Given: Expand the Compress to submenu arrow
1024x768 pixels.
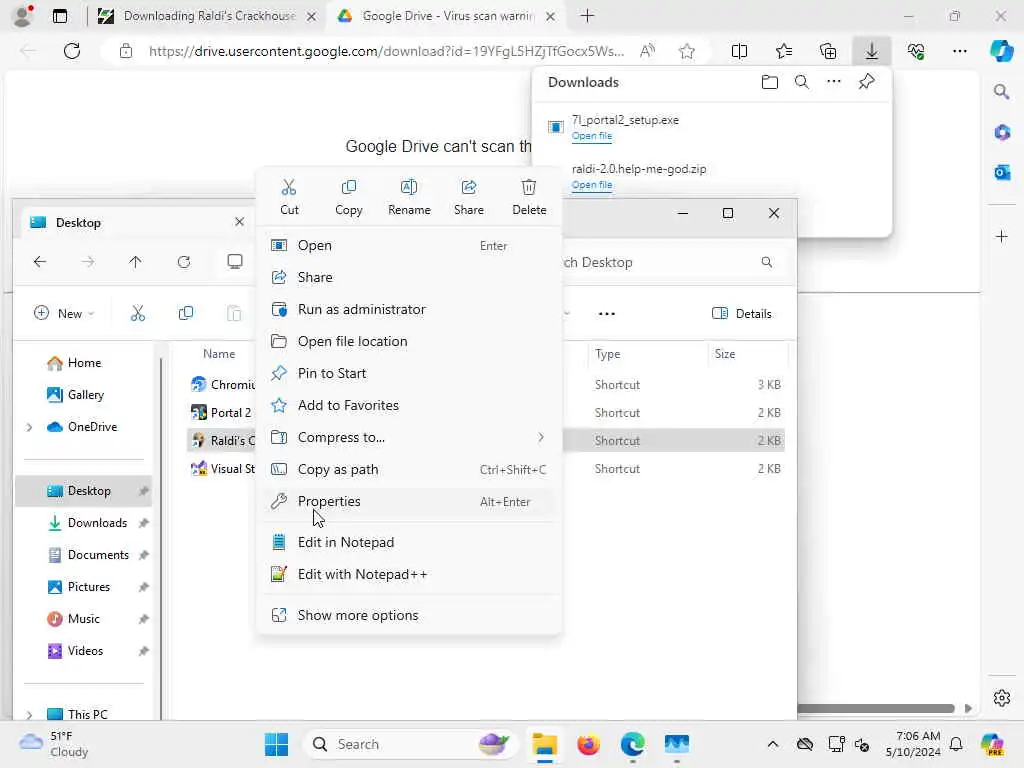Looking at the screenshot, I should click(541, 438).
